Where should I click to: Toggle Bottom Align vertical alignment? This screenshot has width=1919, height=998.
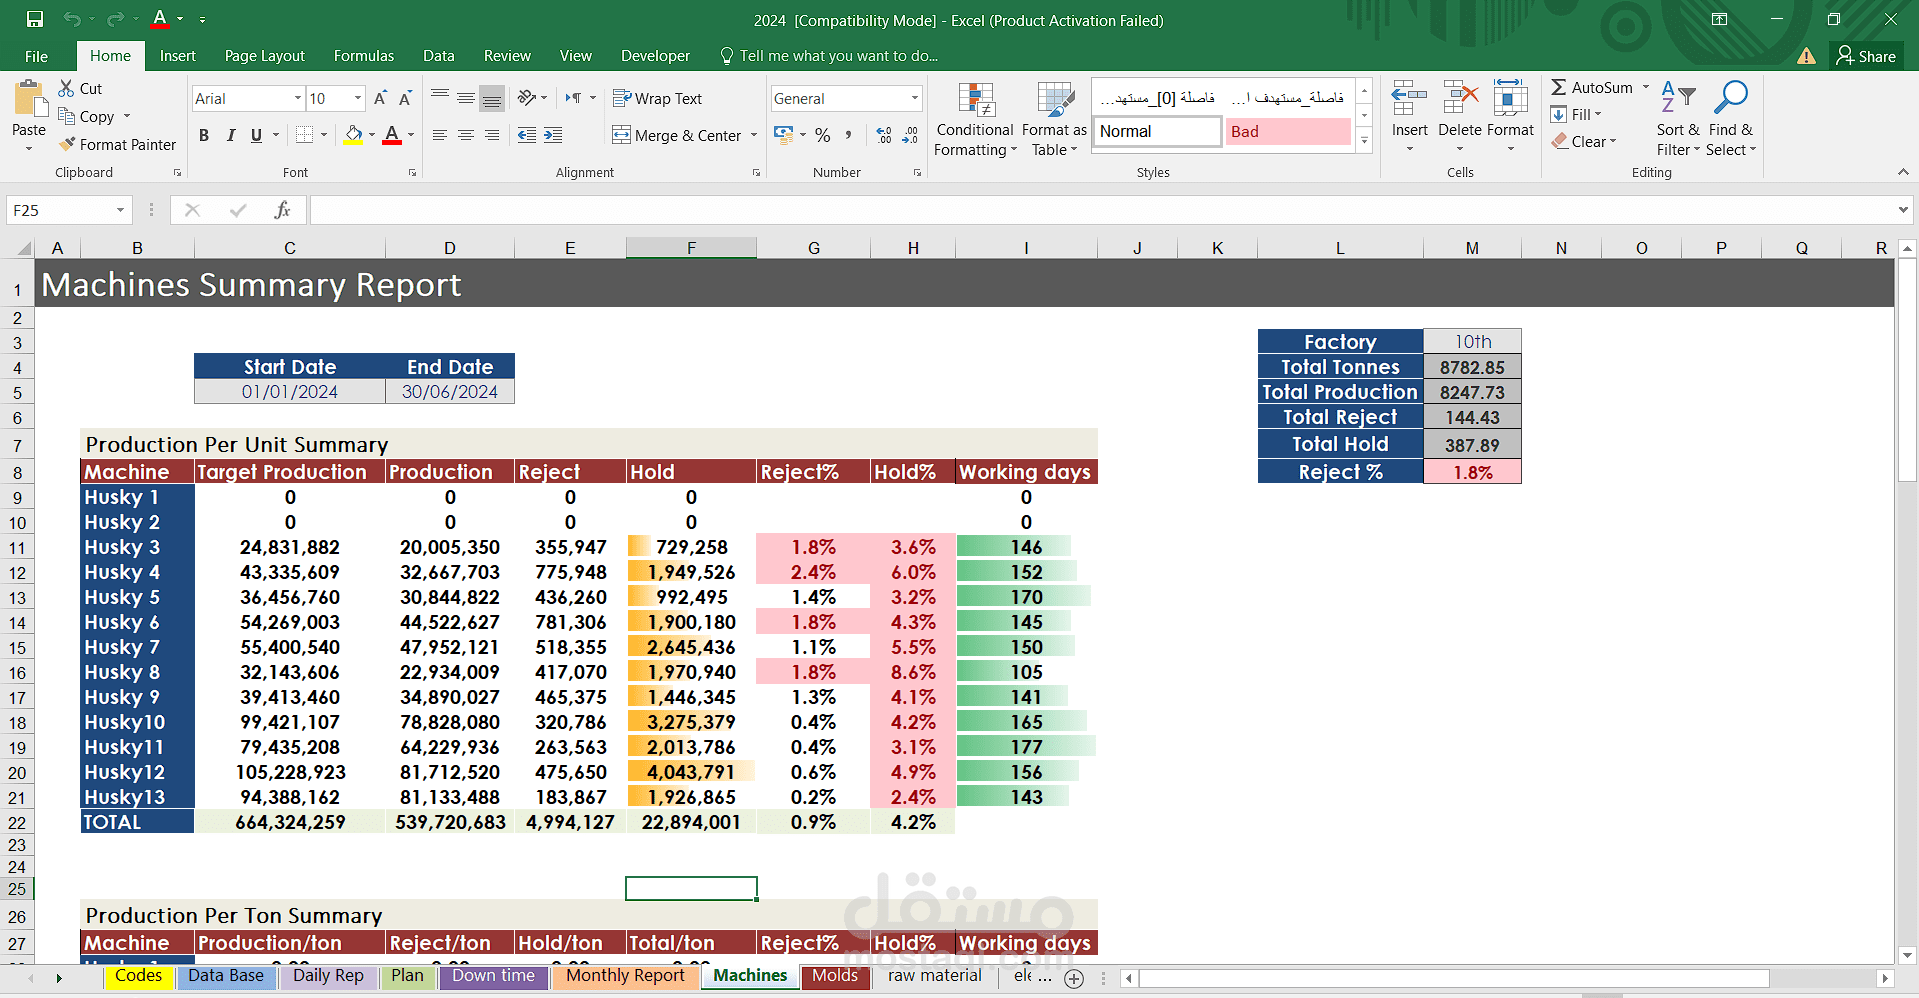click(x=492, y=98)
